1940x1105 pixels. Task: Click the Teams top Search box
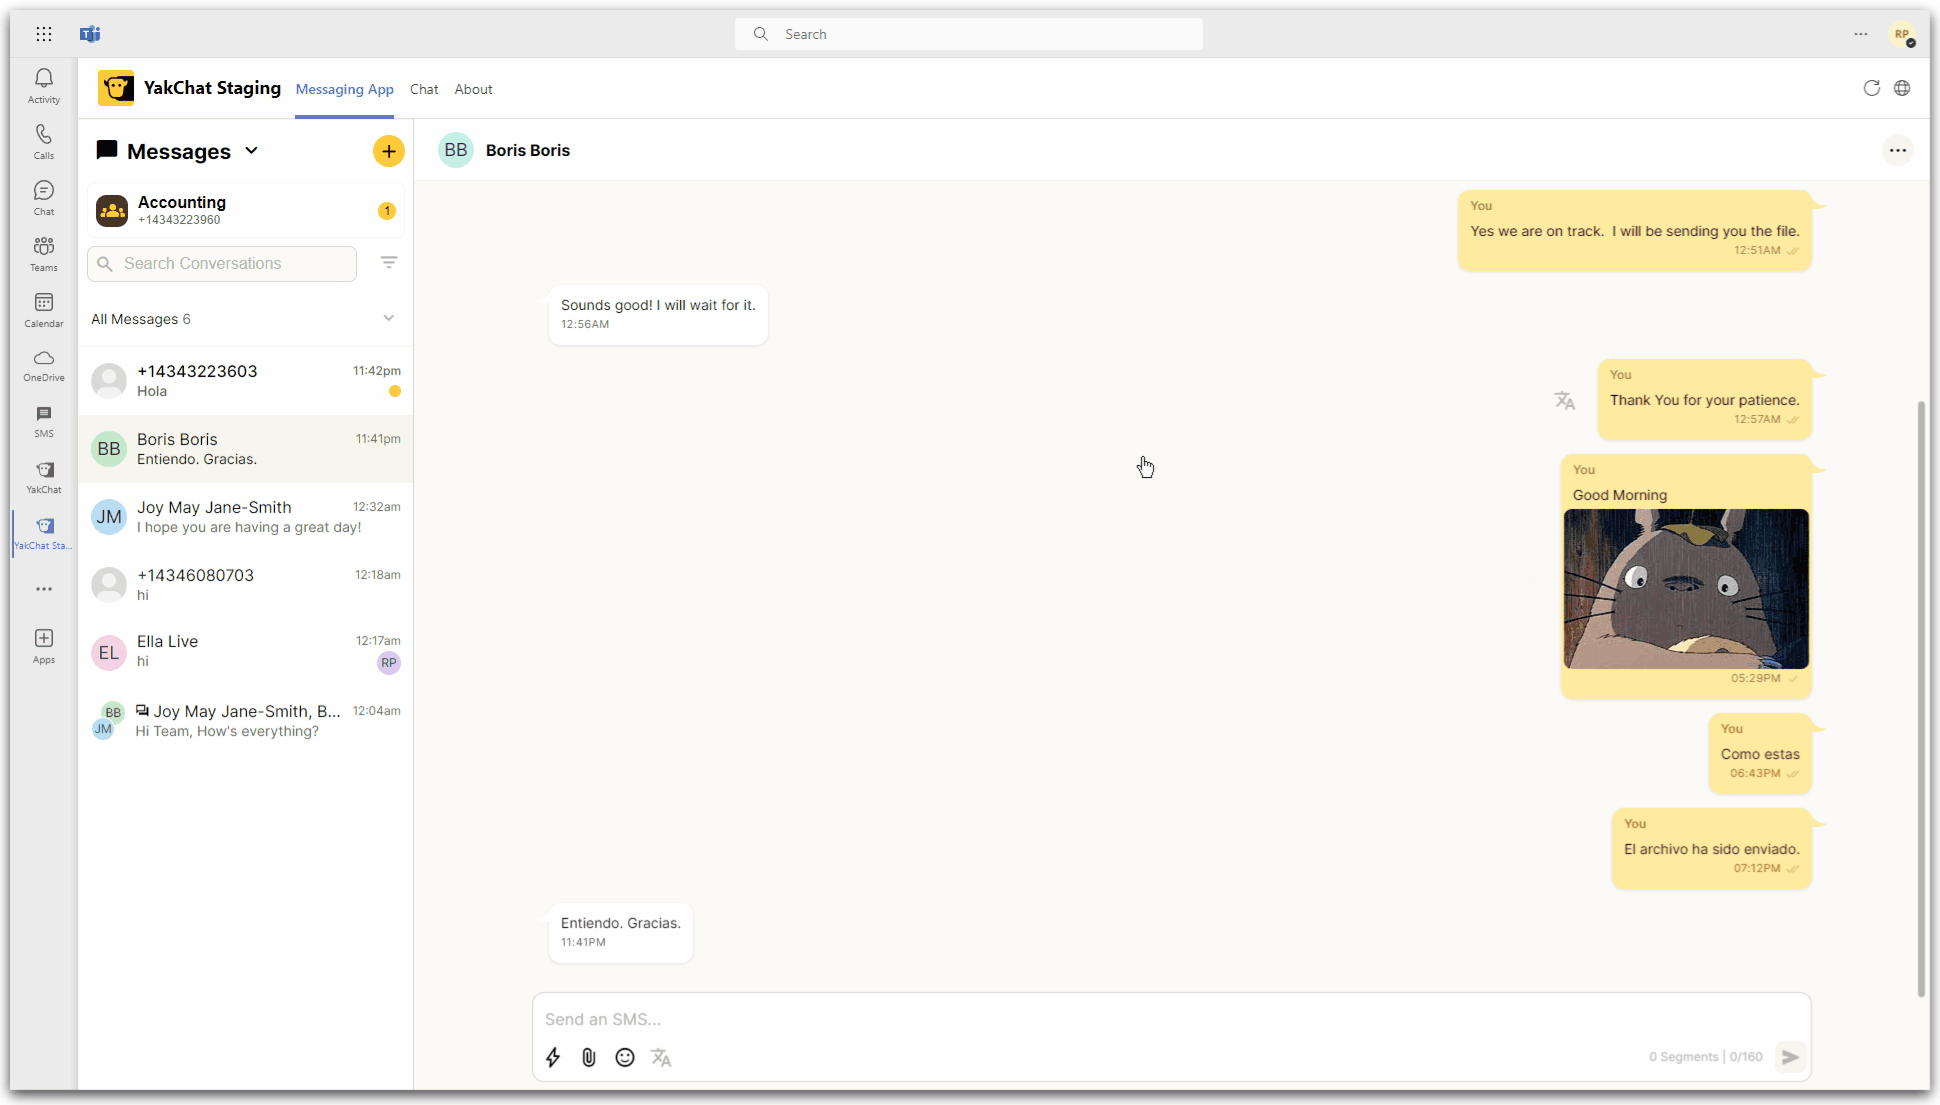tap(968, 34)
